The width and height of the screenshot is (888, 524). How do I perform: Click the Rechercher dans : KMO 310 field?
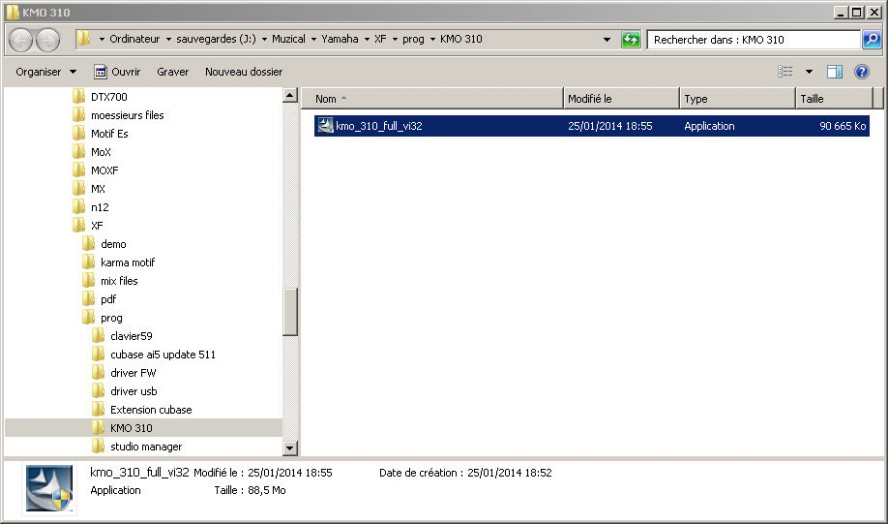click(x=752, y=40)
